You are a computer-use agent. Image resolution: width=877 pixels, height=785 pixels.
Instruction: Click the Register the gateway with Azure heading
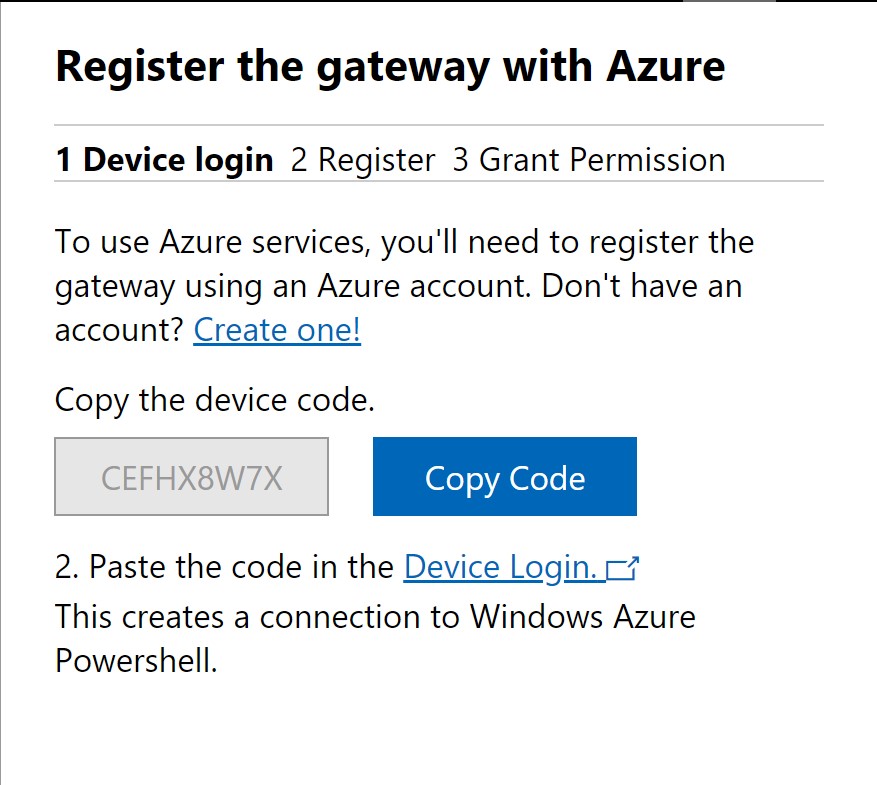point(390,68)
